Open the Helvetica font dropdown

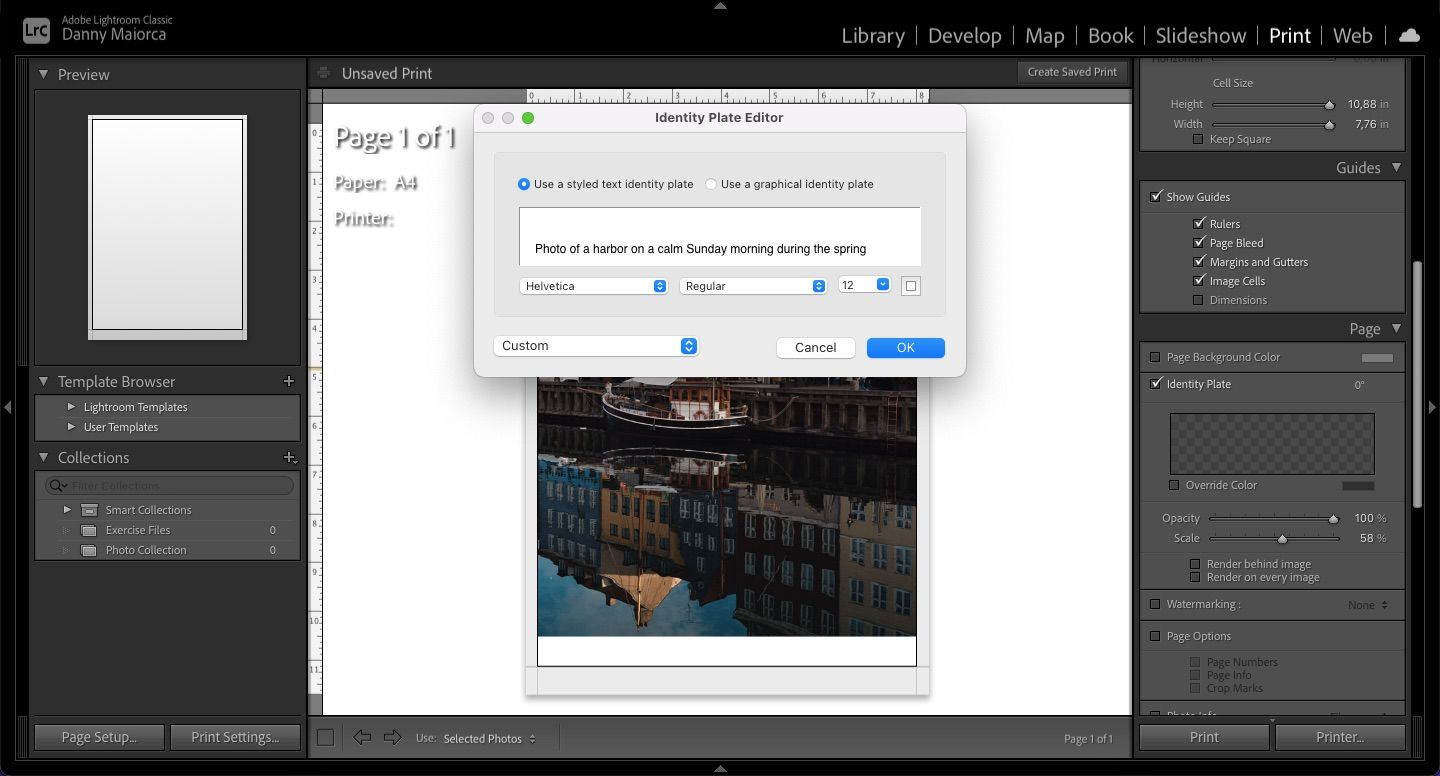point(594,286)
